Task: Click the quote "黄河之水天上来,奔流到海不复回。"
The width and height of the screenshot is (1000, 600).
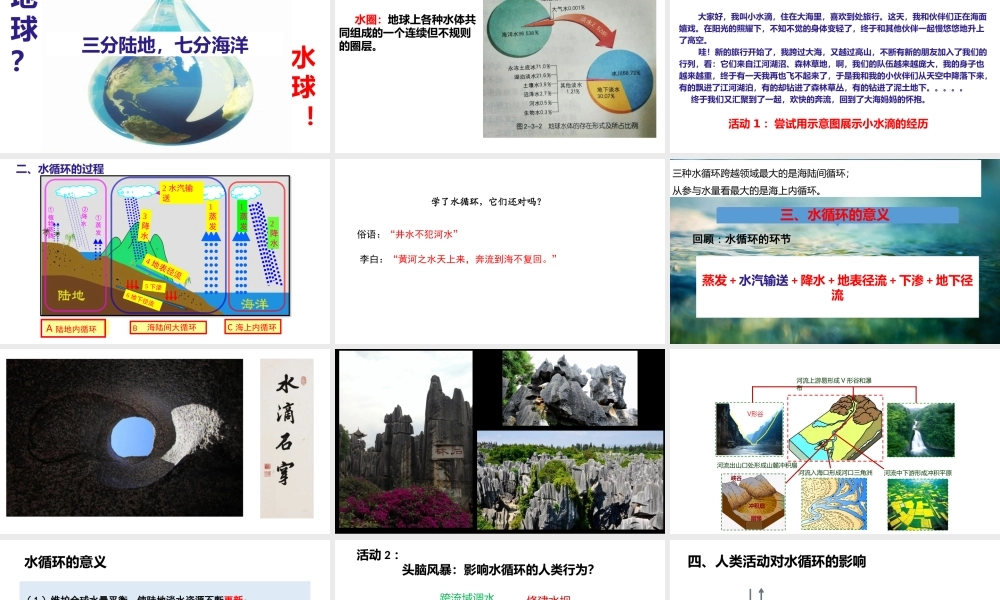Action: [x=475, y=260]
